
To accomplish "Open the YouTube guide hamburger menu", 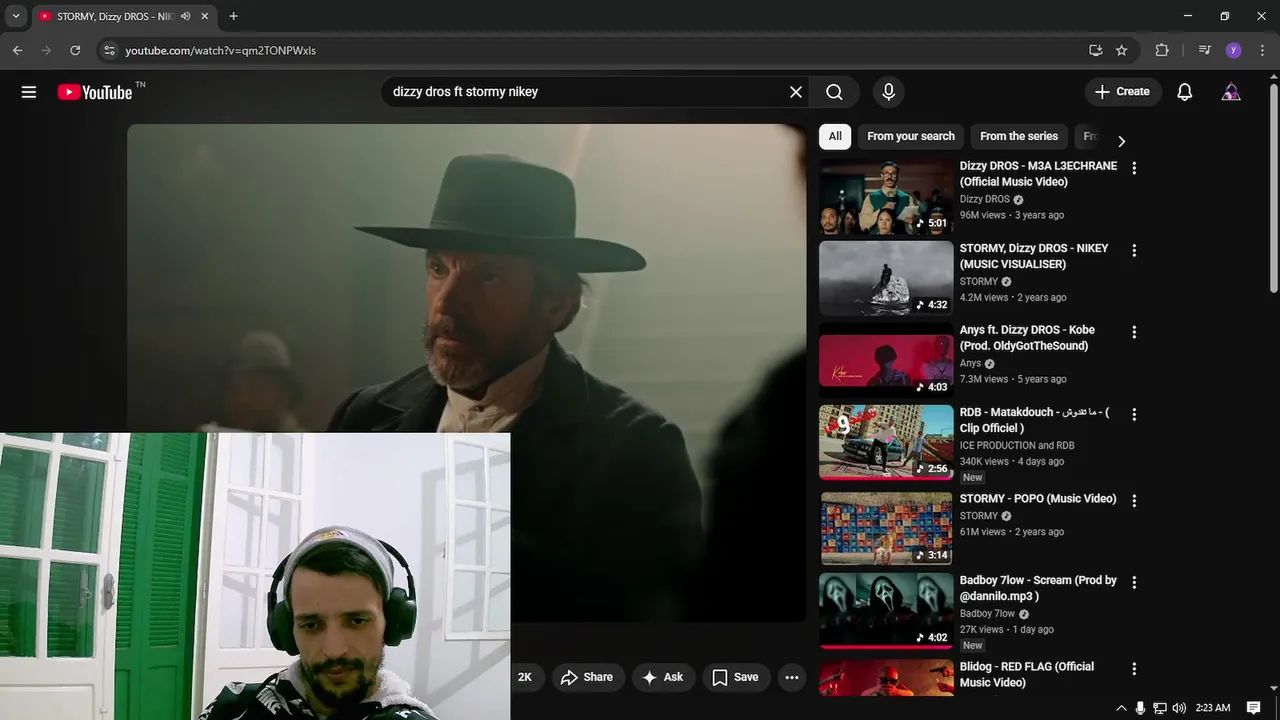I will click(29, 92).
